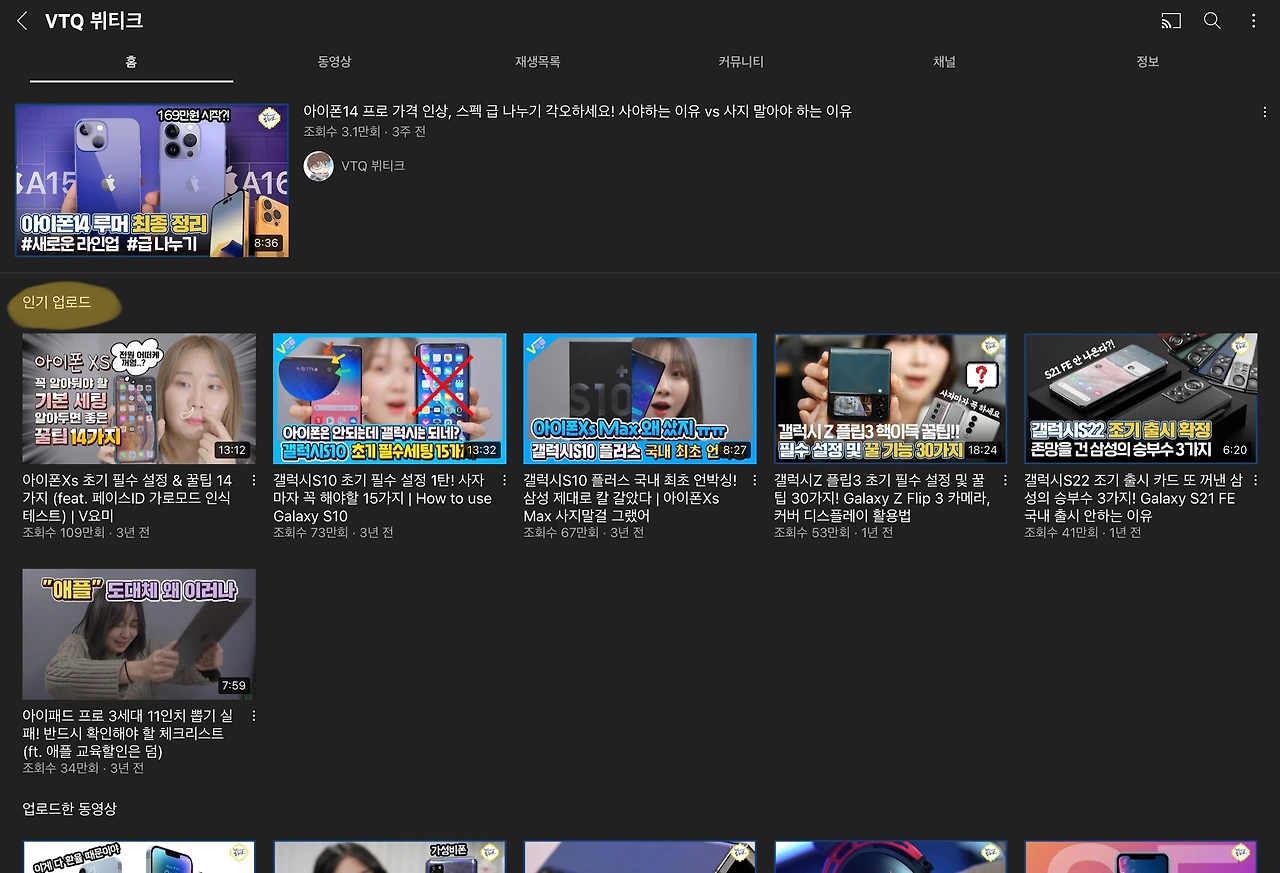Open the 갤럭시S10 플러스 국내 최초 언박싱 title
Screen dimensions: 1280x873
630,498
